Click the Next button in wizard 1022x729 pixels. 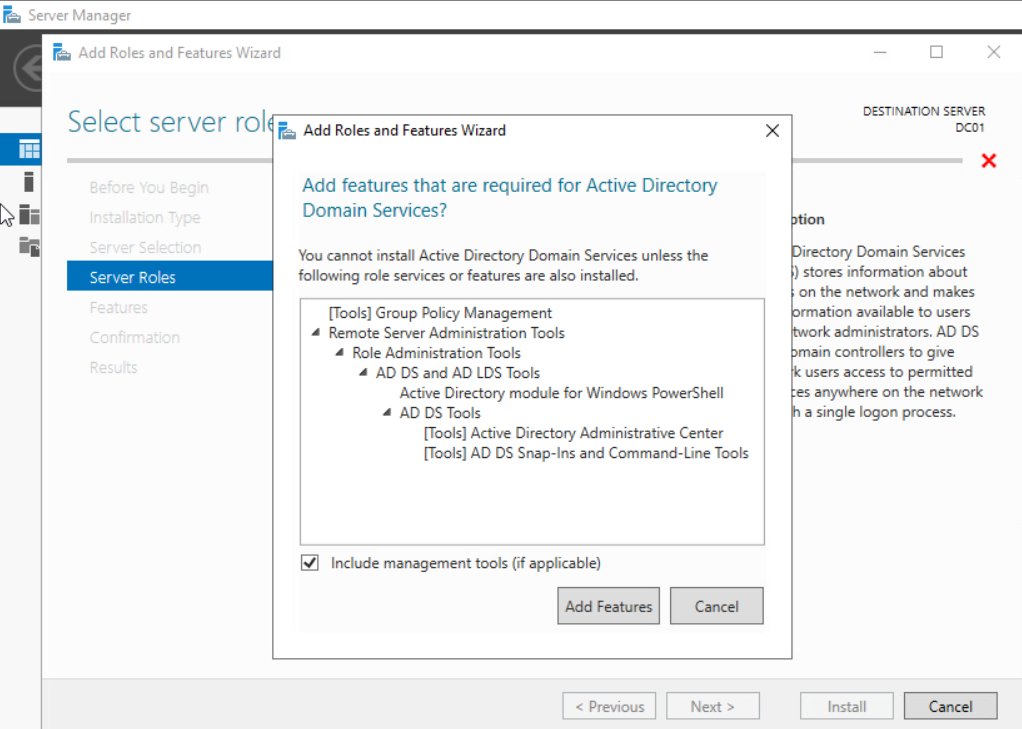(x=712, y=706)
